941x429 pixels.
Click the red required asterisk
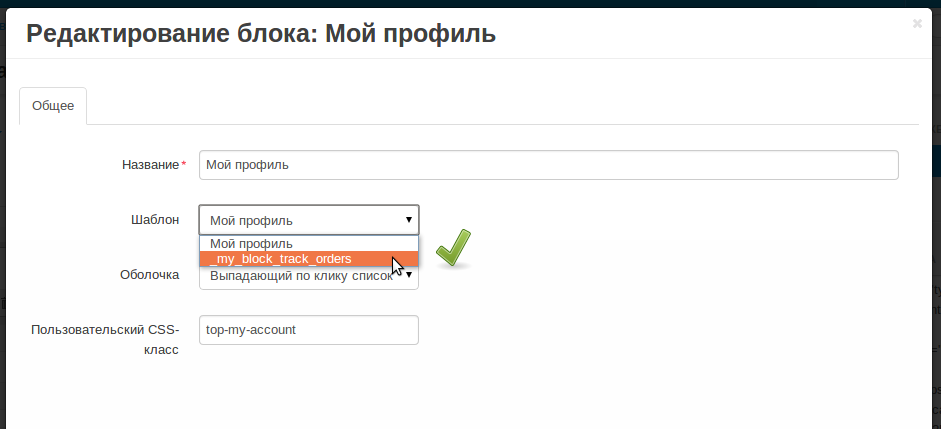pyautogui.click(x=184, y=165)
